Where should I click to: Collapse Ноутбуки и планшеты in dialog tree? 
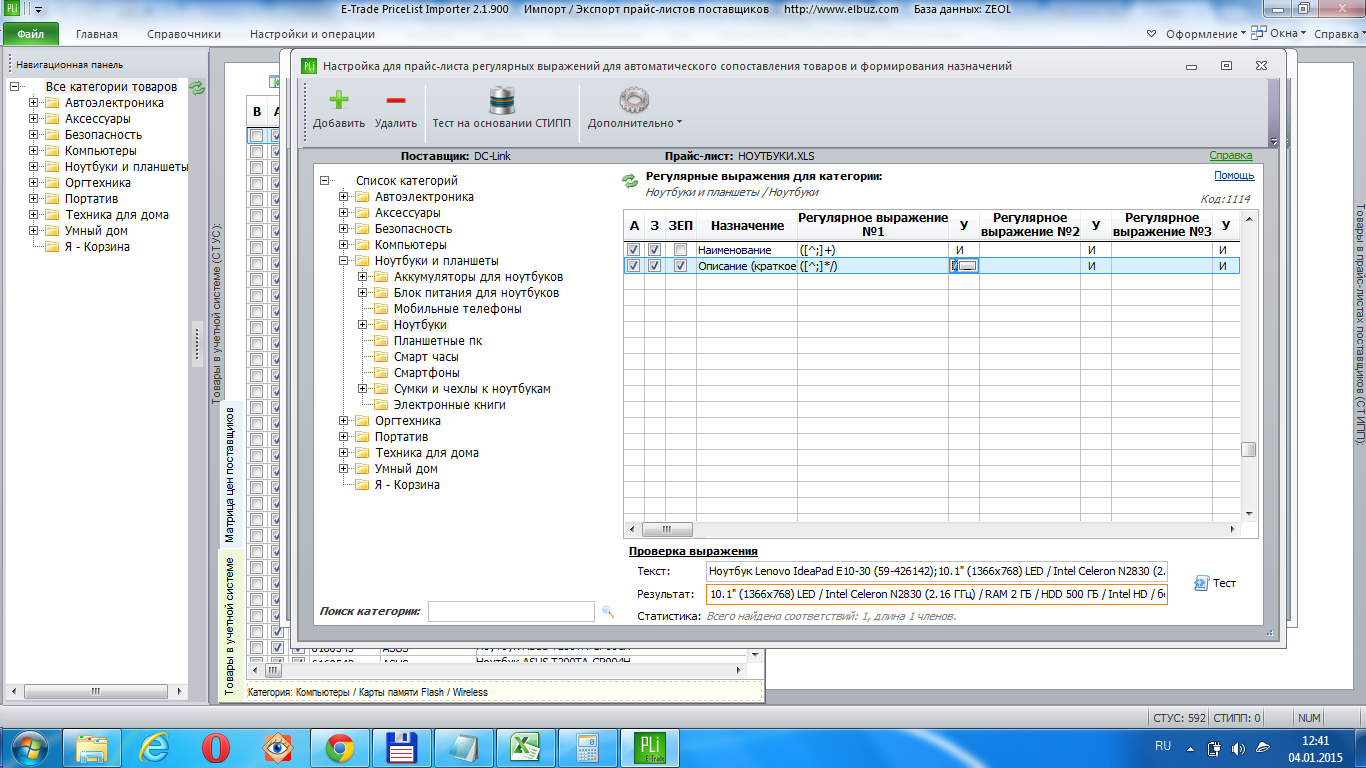point(344,261)
